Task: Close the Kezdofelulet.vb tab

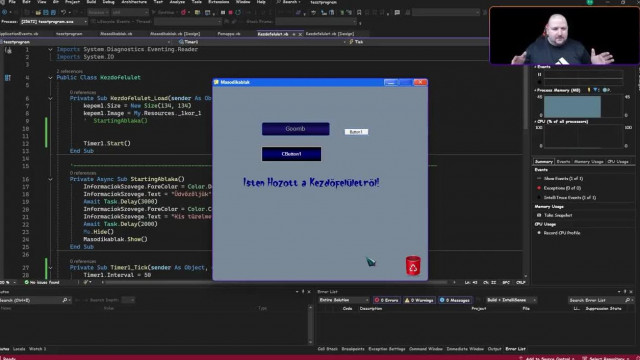Action: (x=300, y=34)
